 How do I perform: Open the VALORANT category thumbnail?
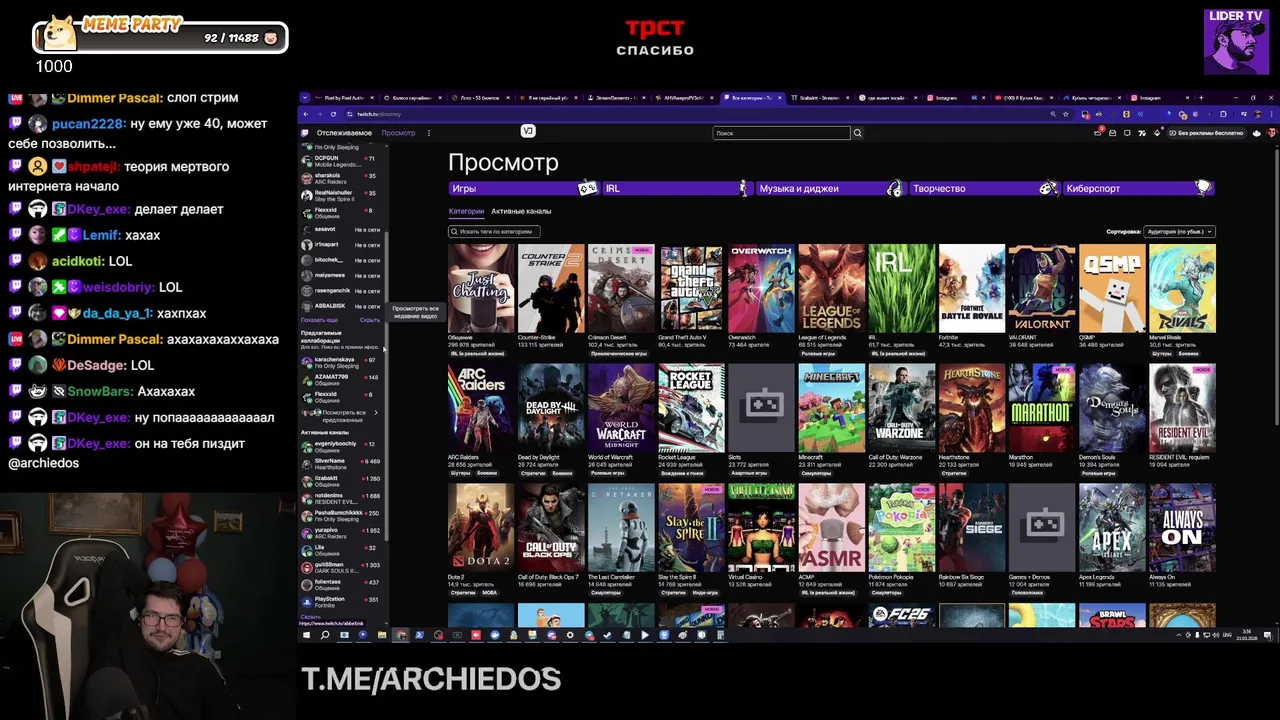point(1042,288)
